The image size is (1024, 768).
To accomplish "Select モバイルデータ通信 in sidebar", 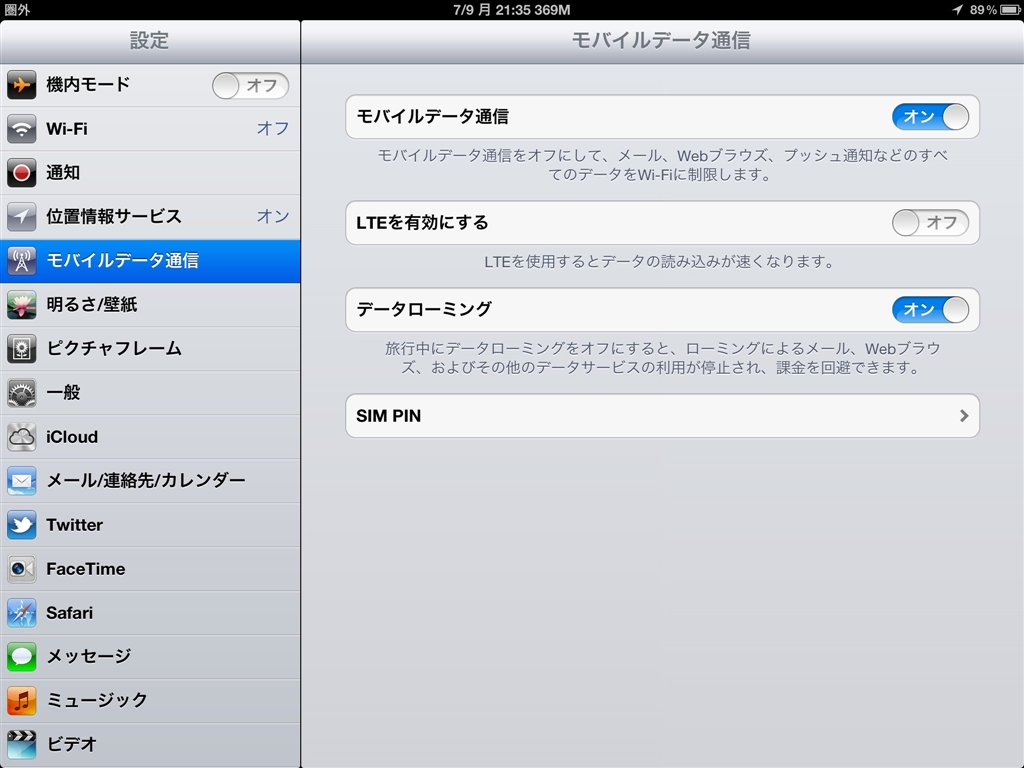I will pos(150,261).
